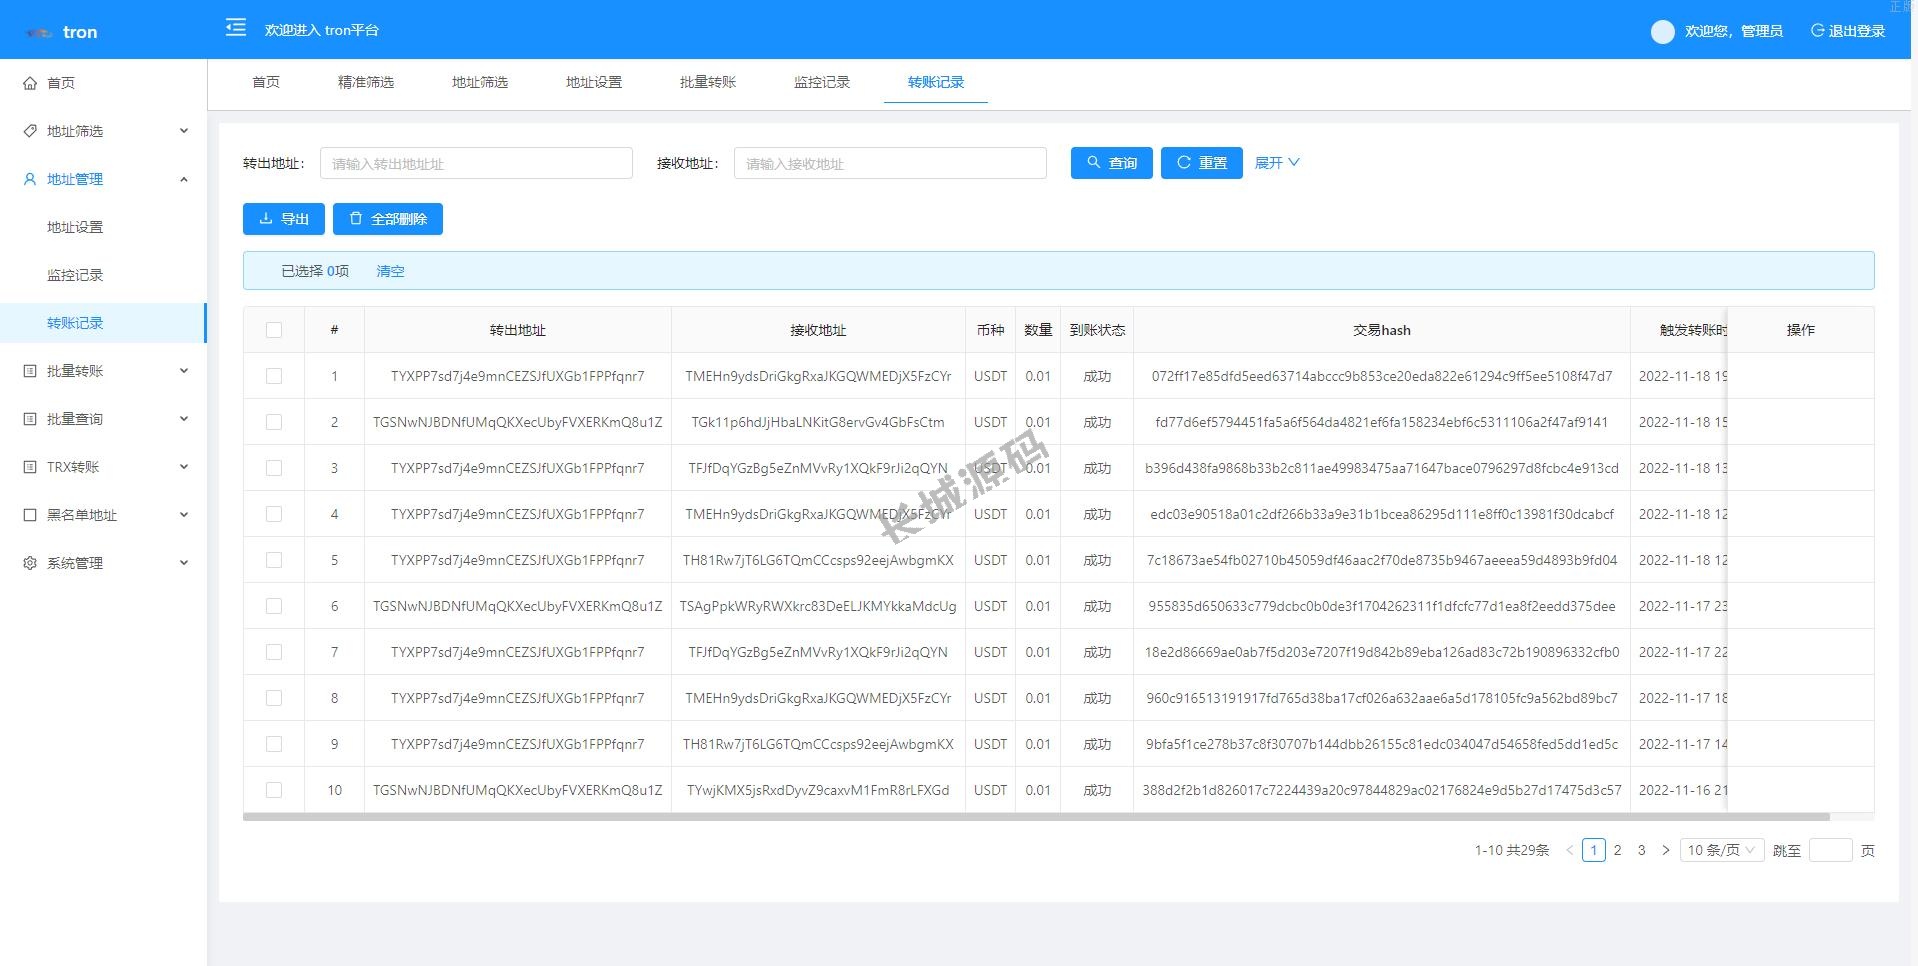Image resolution: width=1918 pixels, height=966 pixels.
Task: Check the checkbox for row 5
Action: click(x=274, y=560)
